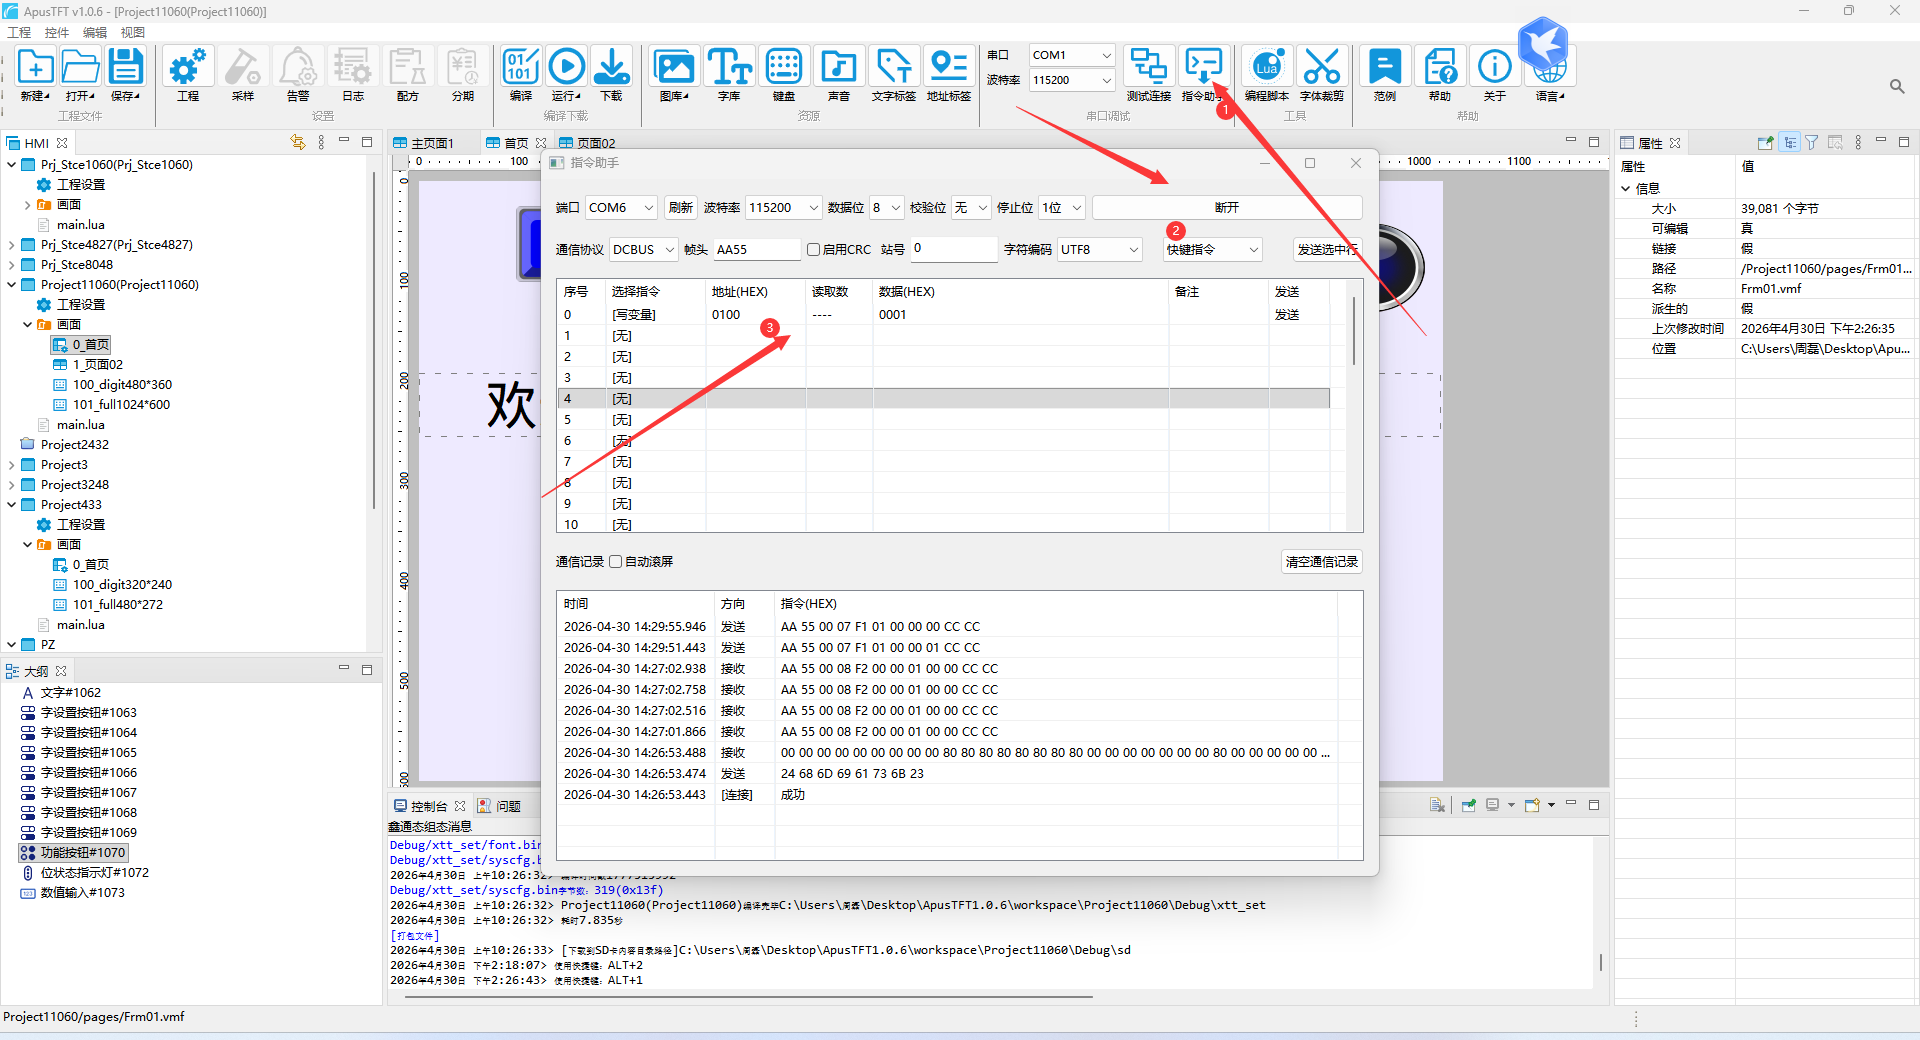Image resolution: width=1920 pixels, height=1040 pixels.
Task: Open the 端口 COM6 dropdown in 指令助手
Action: pyautogui.click(x=621, y=208)
